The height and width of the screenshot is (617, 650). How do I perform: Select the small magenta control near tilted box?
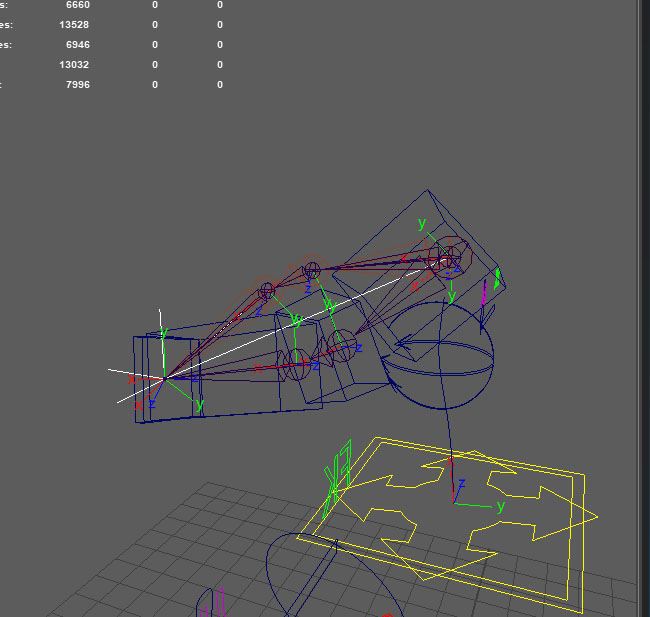(485, 292)
